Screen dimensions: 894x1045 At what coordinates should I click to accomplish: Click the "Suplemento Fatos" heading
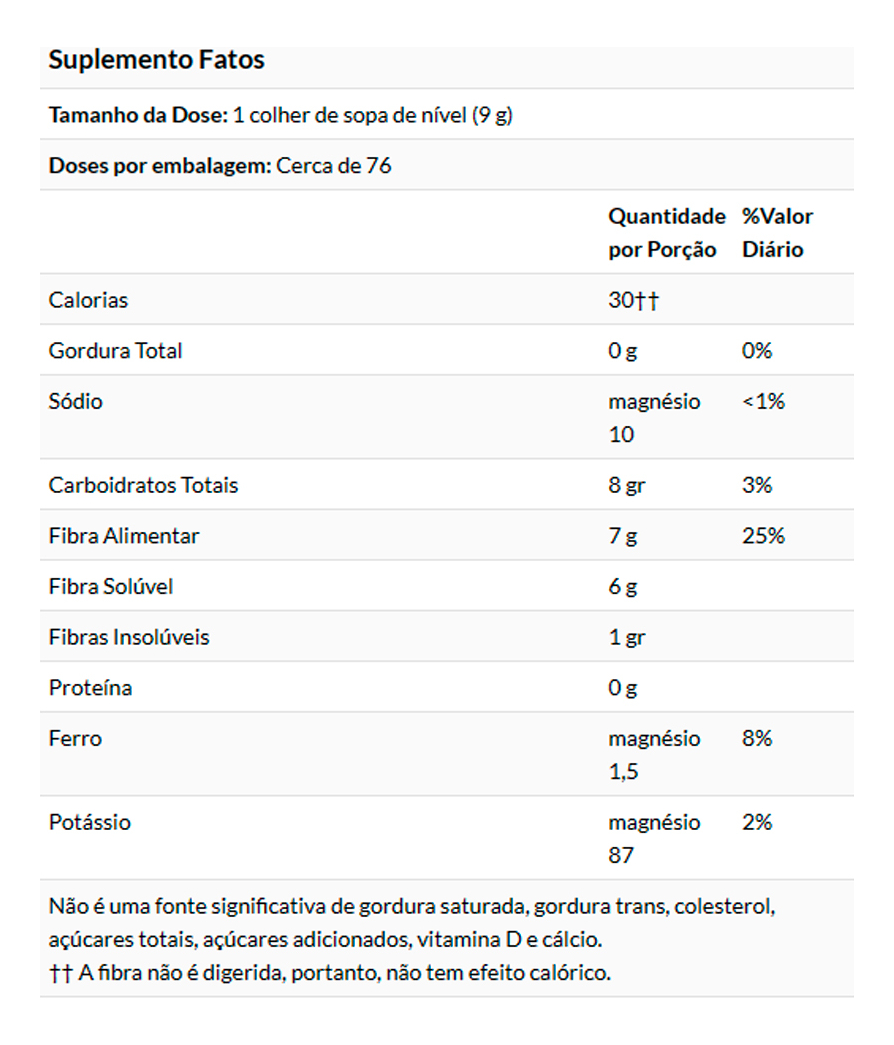pyautogui.click(x=156, y=60)
